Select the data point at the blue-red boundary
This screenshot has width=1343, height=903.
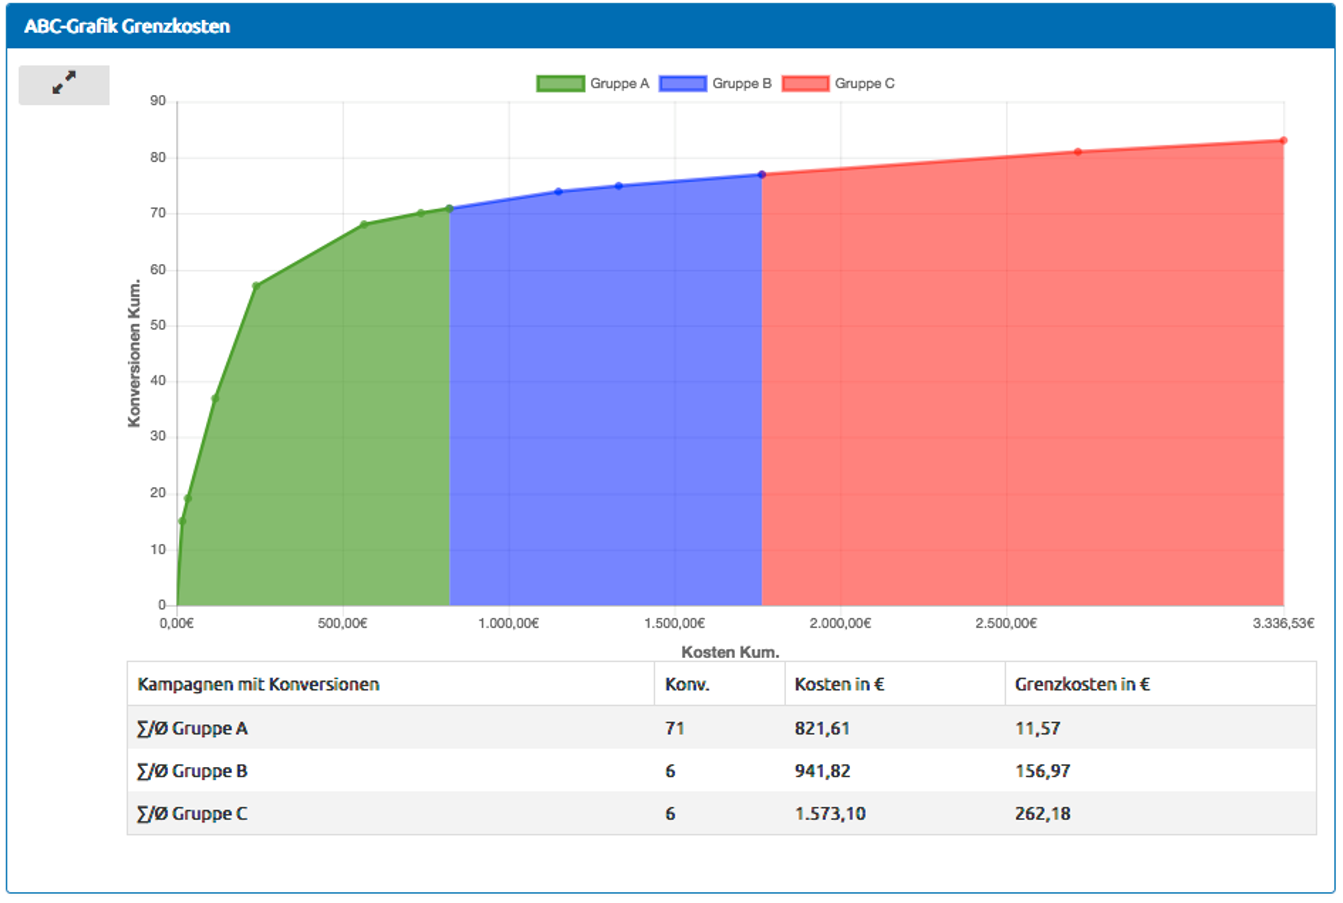pyautogui.click(x=762, y=175)
